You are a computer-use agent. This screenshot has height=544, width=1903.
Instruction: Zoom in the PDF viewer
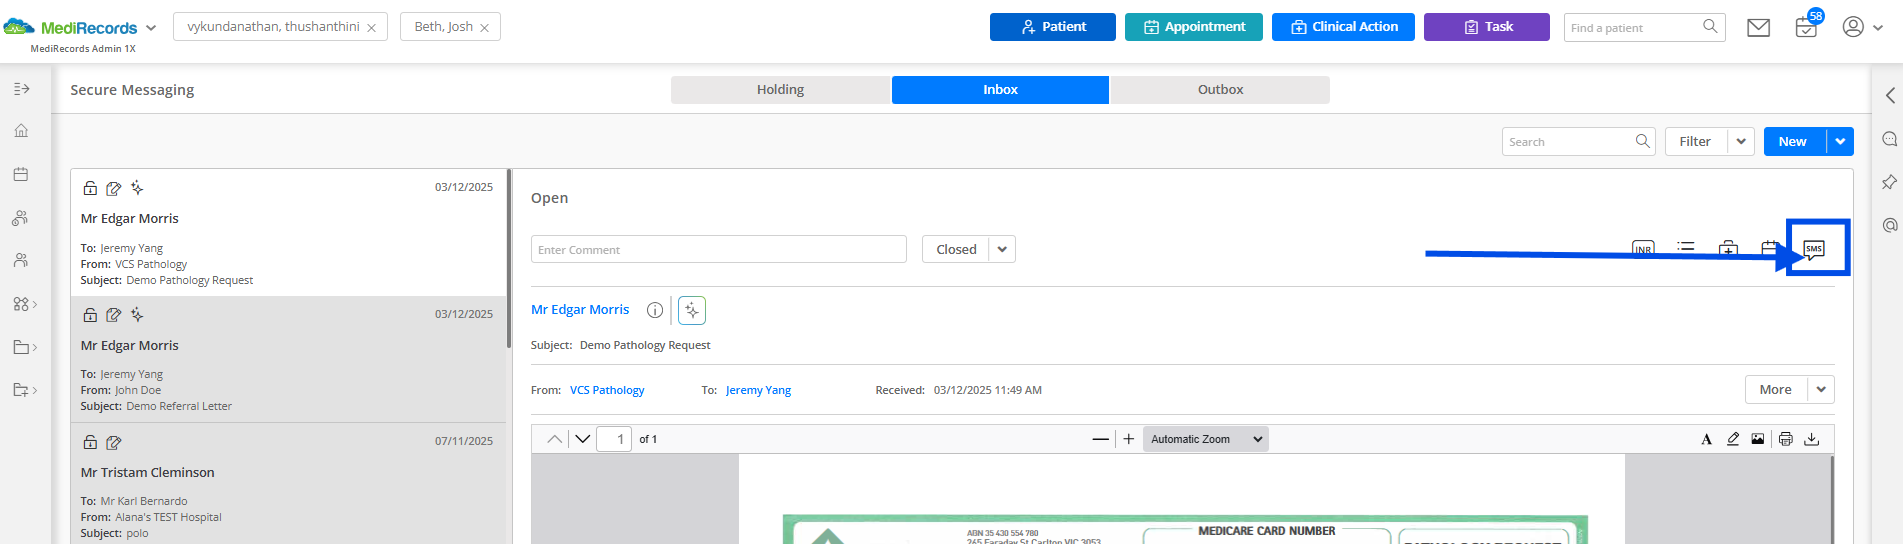click(1129, 439)
